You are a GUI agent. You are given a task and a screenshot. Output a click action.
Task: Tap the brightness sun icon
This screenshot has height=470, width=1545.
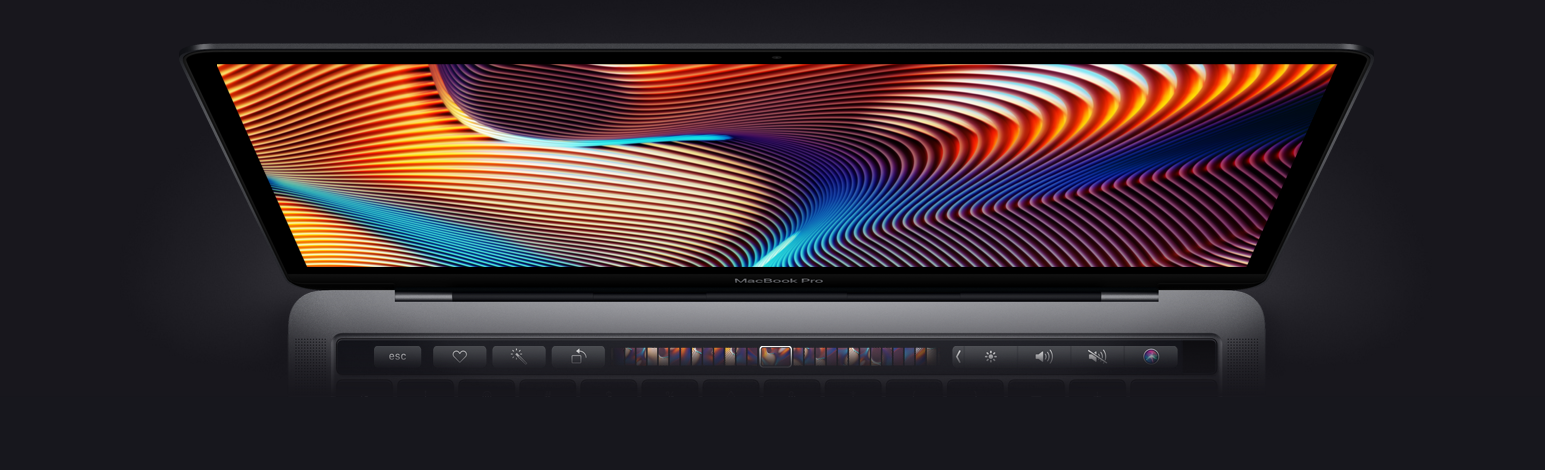[x=991, y=356]
